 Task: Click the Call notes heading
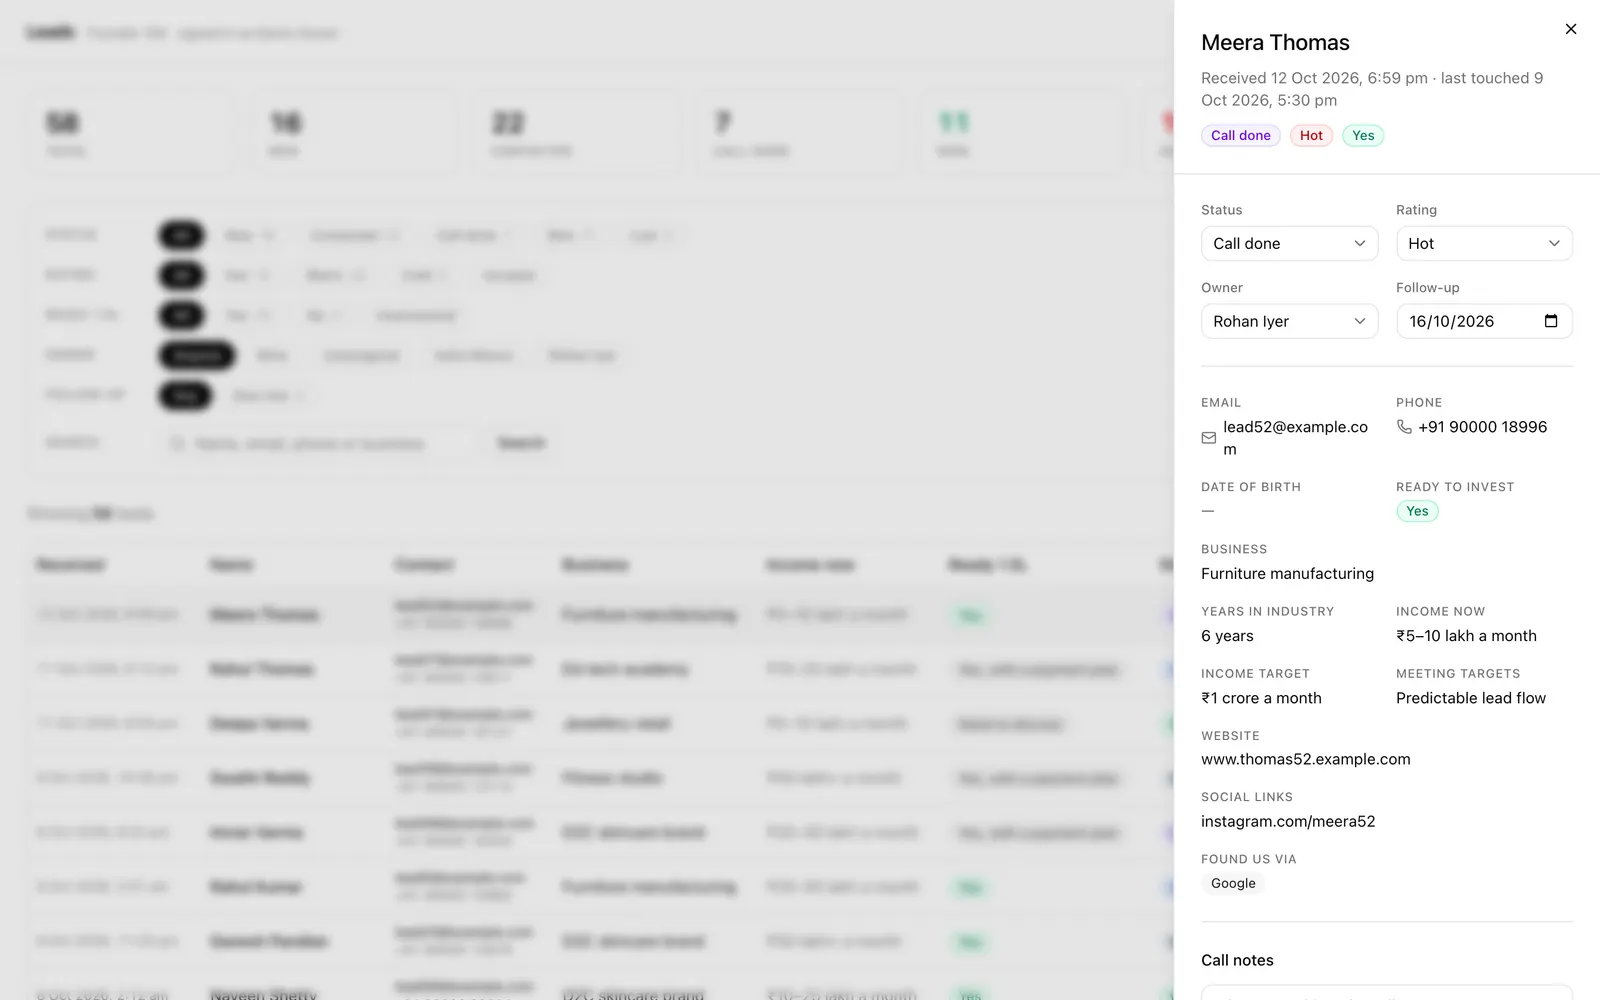1237,960
